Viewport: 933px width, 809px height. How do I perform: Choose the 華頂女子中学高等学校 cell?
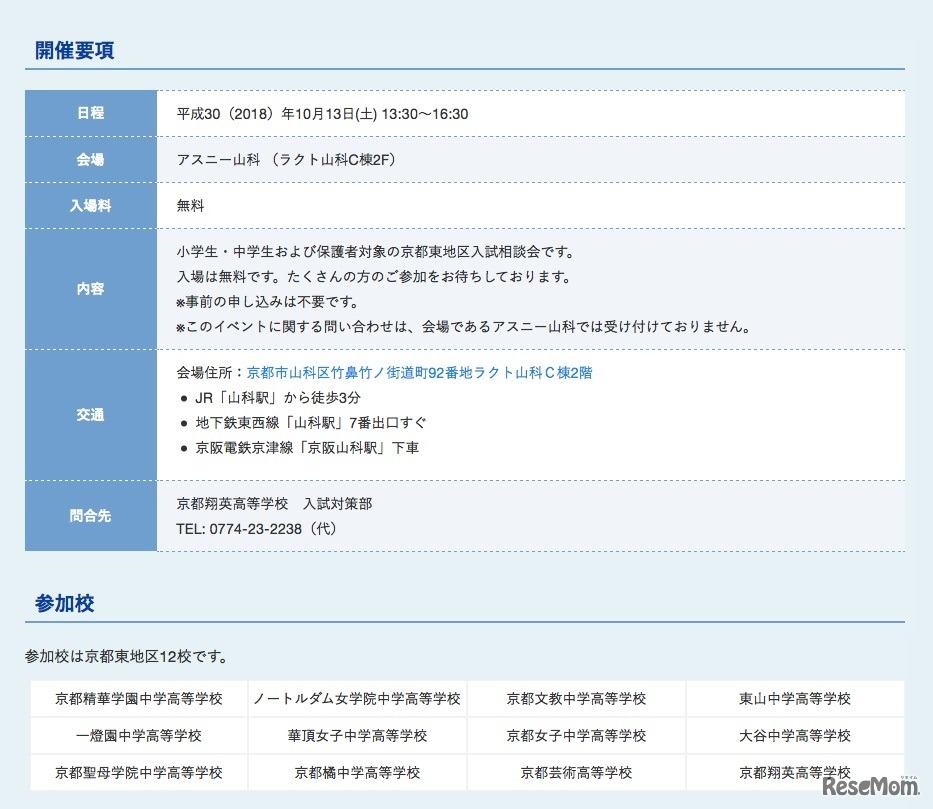pyautogui.click(x=357, y=735)
